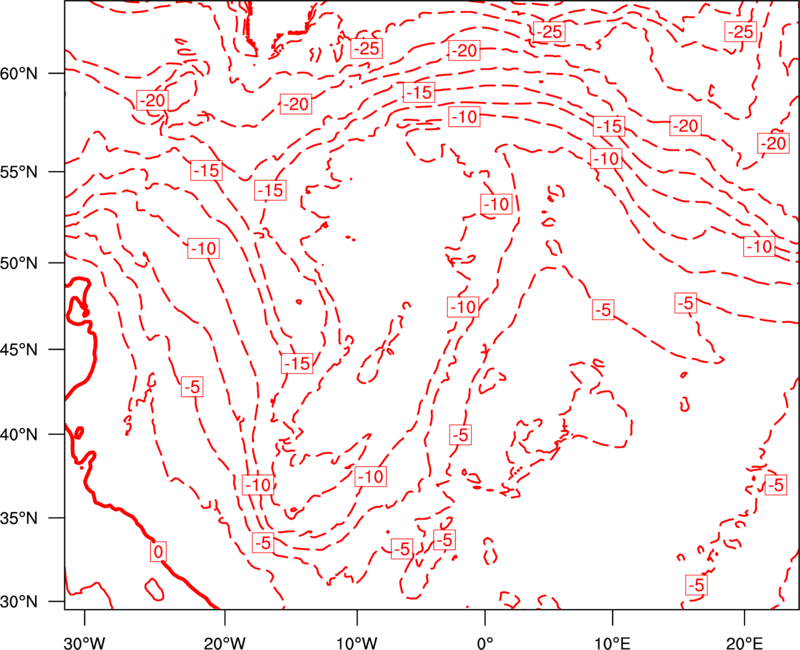
Task: Click the 30°N latitude axis label
Action: coord(19,602)
